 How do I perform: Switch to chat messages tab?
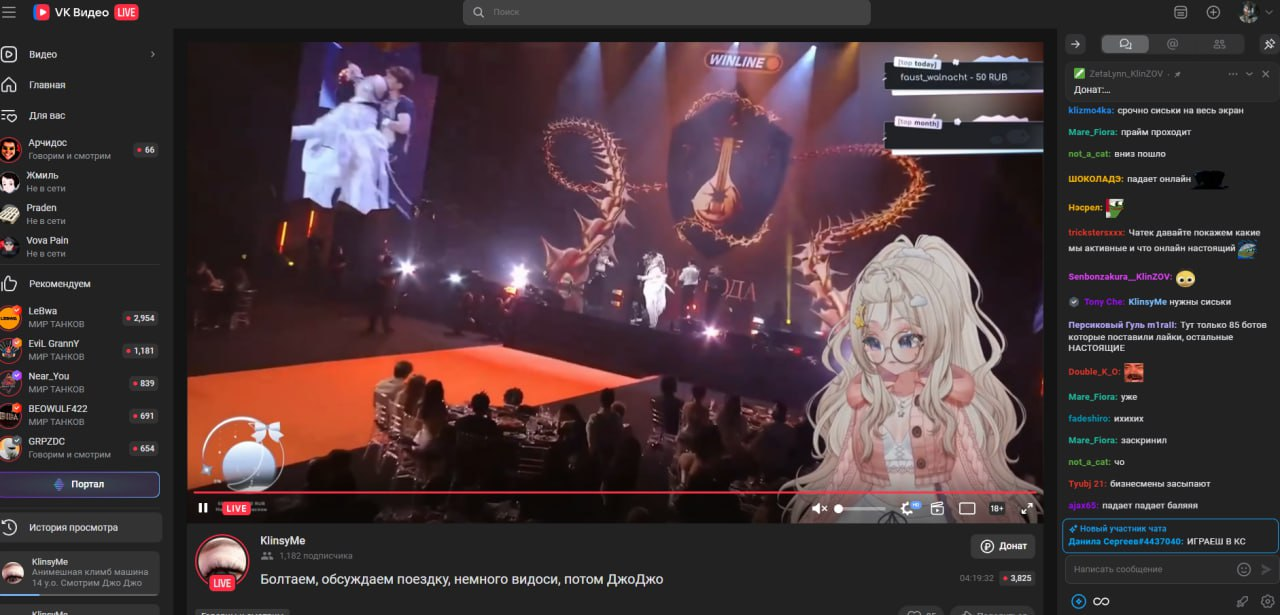pos(1125,44)
